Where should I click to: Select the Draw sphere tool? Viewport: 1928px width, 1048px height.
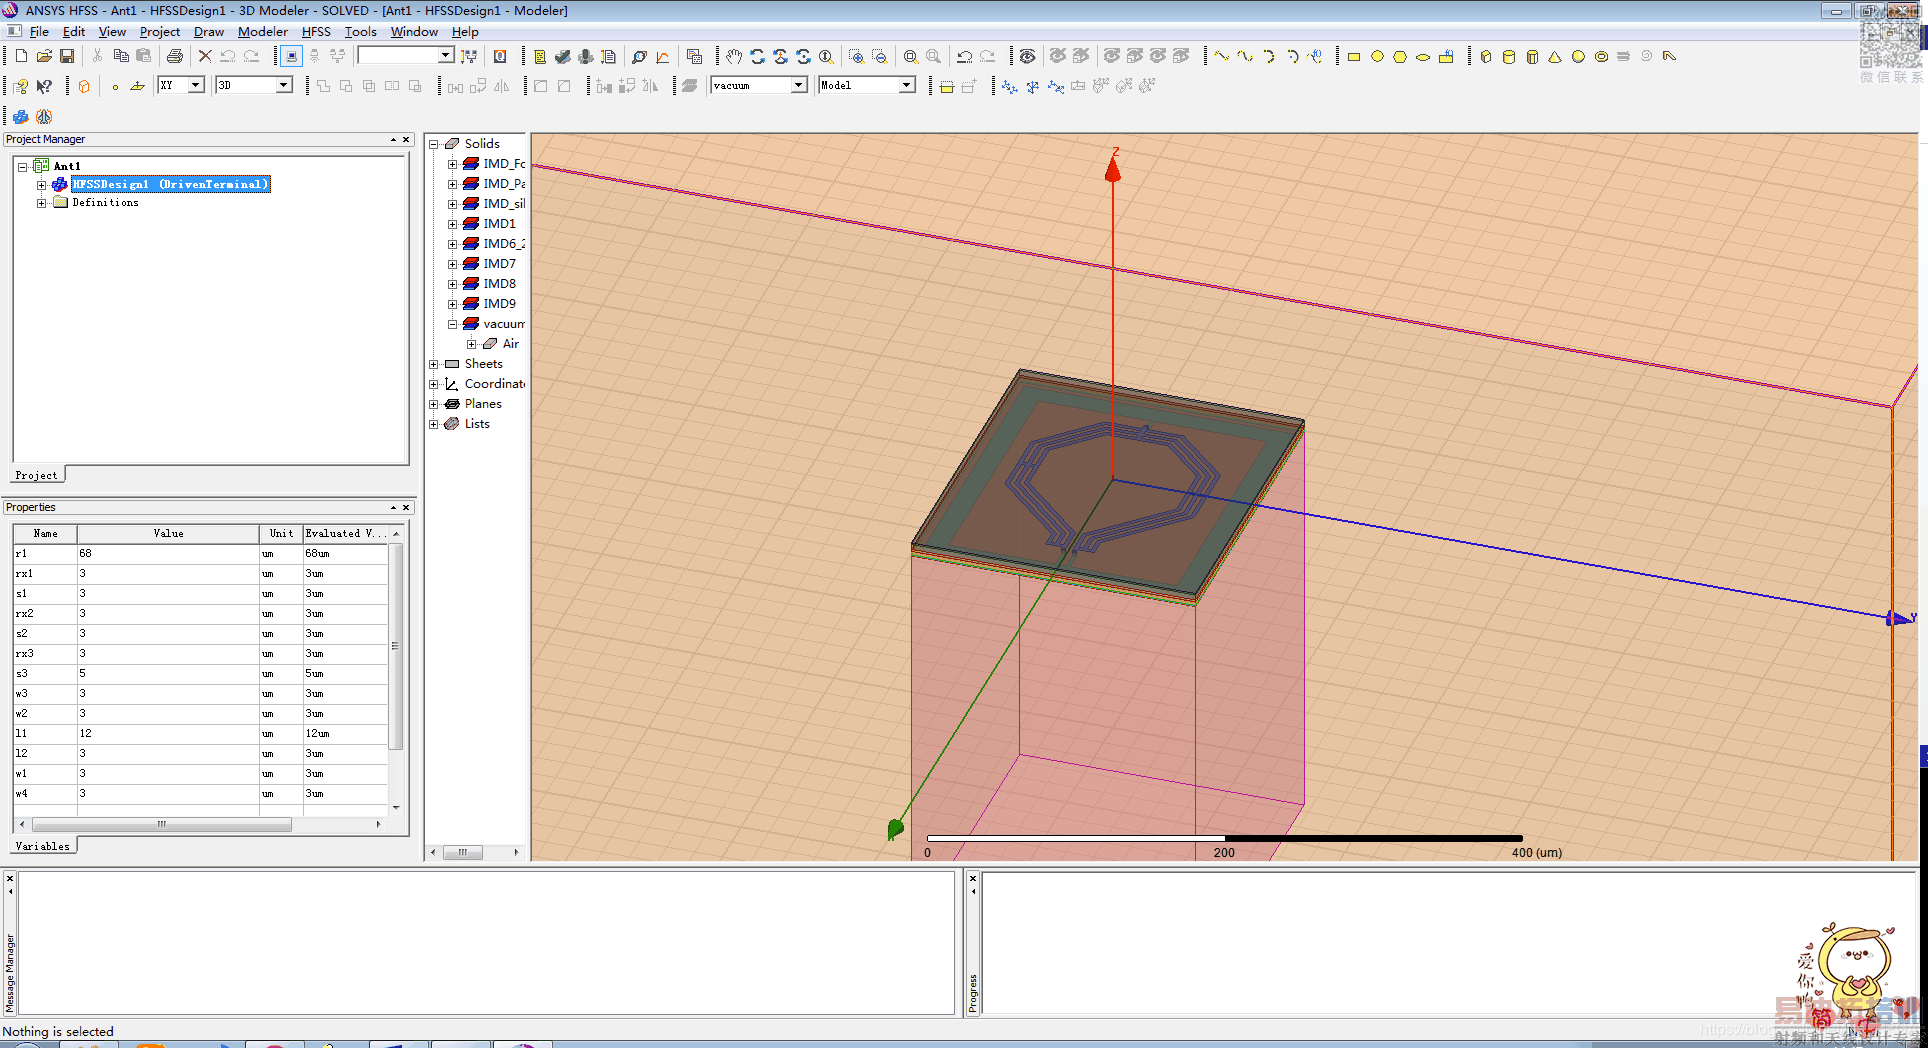pyautogui.click(x=1578, y=57)
